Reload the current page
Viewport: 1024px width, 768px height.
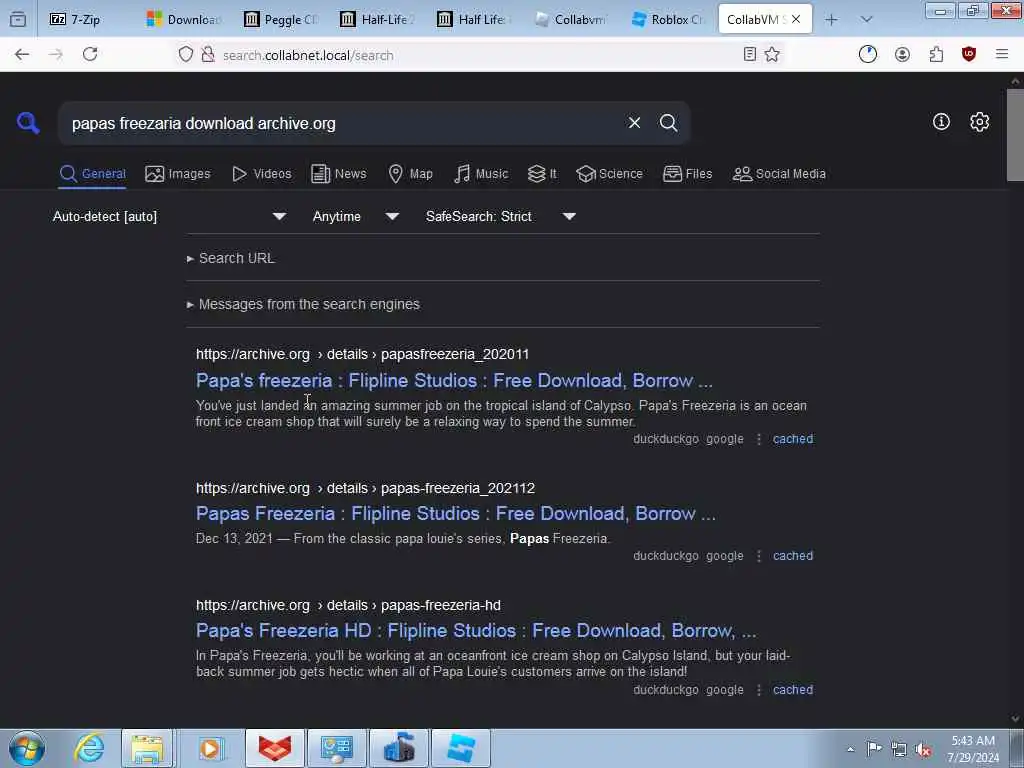coord(90,54)
